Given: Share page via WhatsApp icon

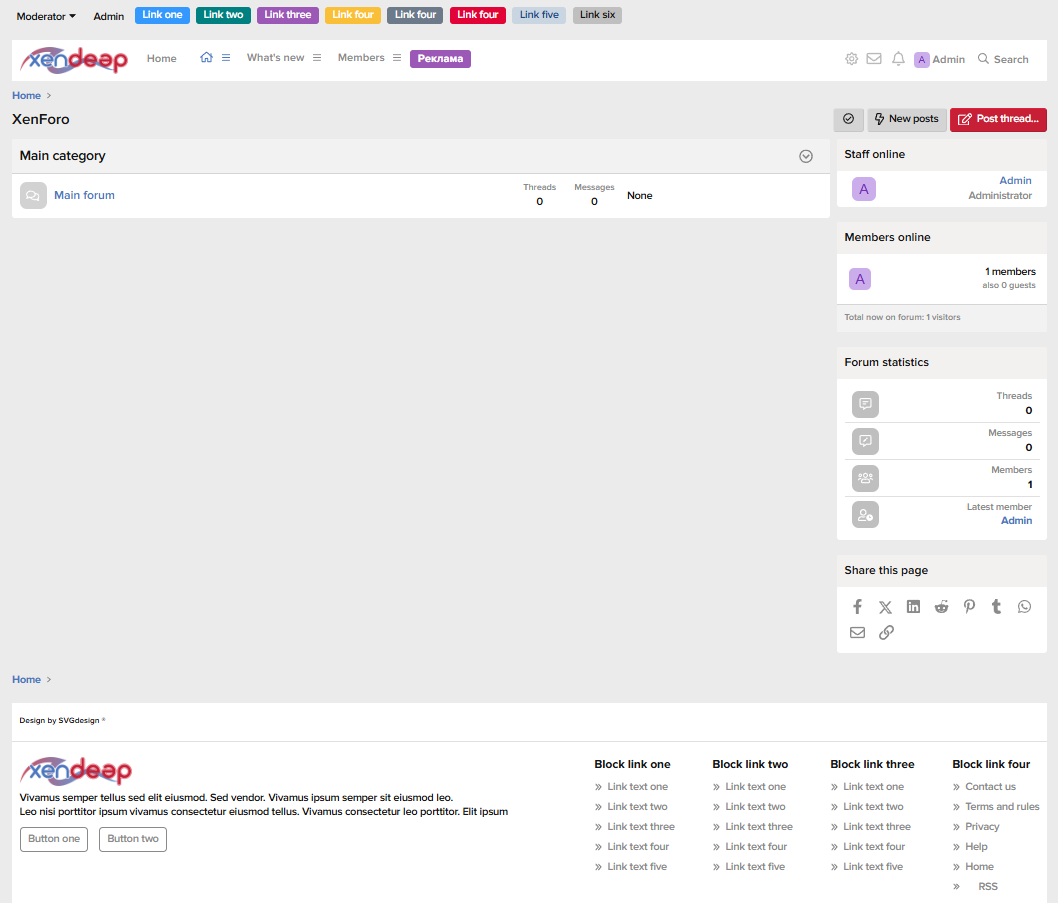Looking at the screenshot, I should 1024,607.
